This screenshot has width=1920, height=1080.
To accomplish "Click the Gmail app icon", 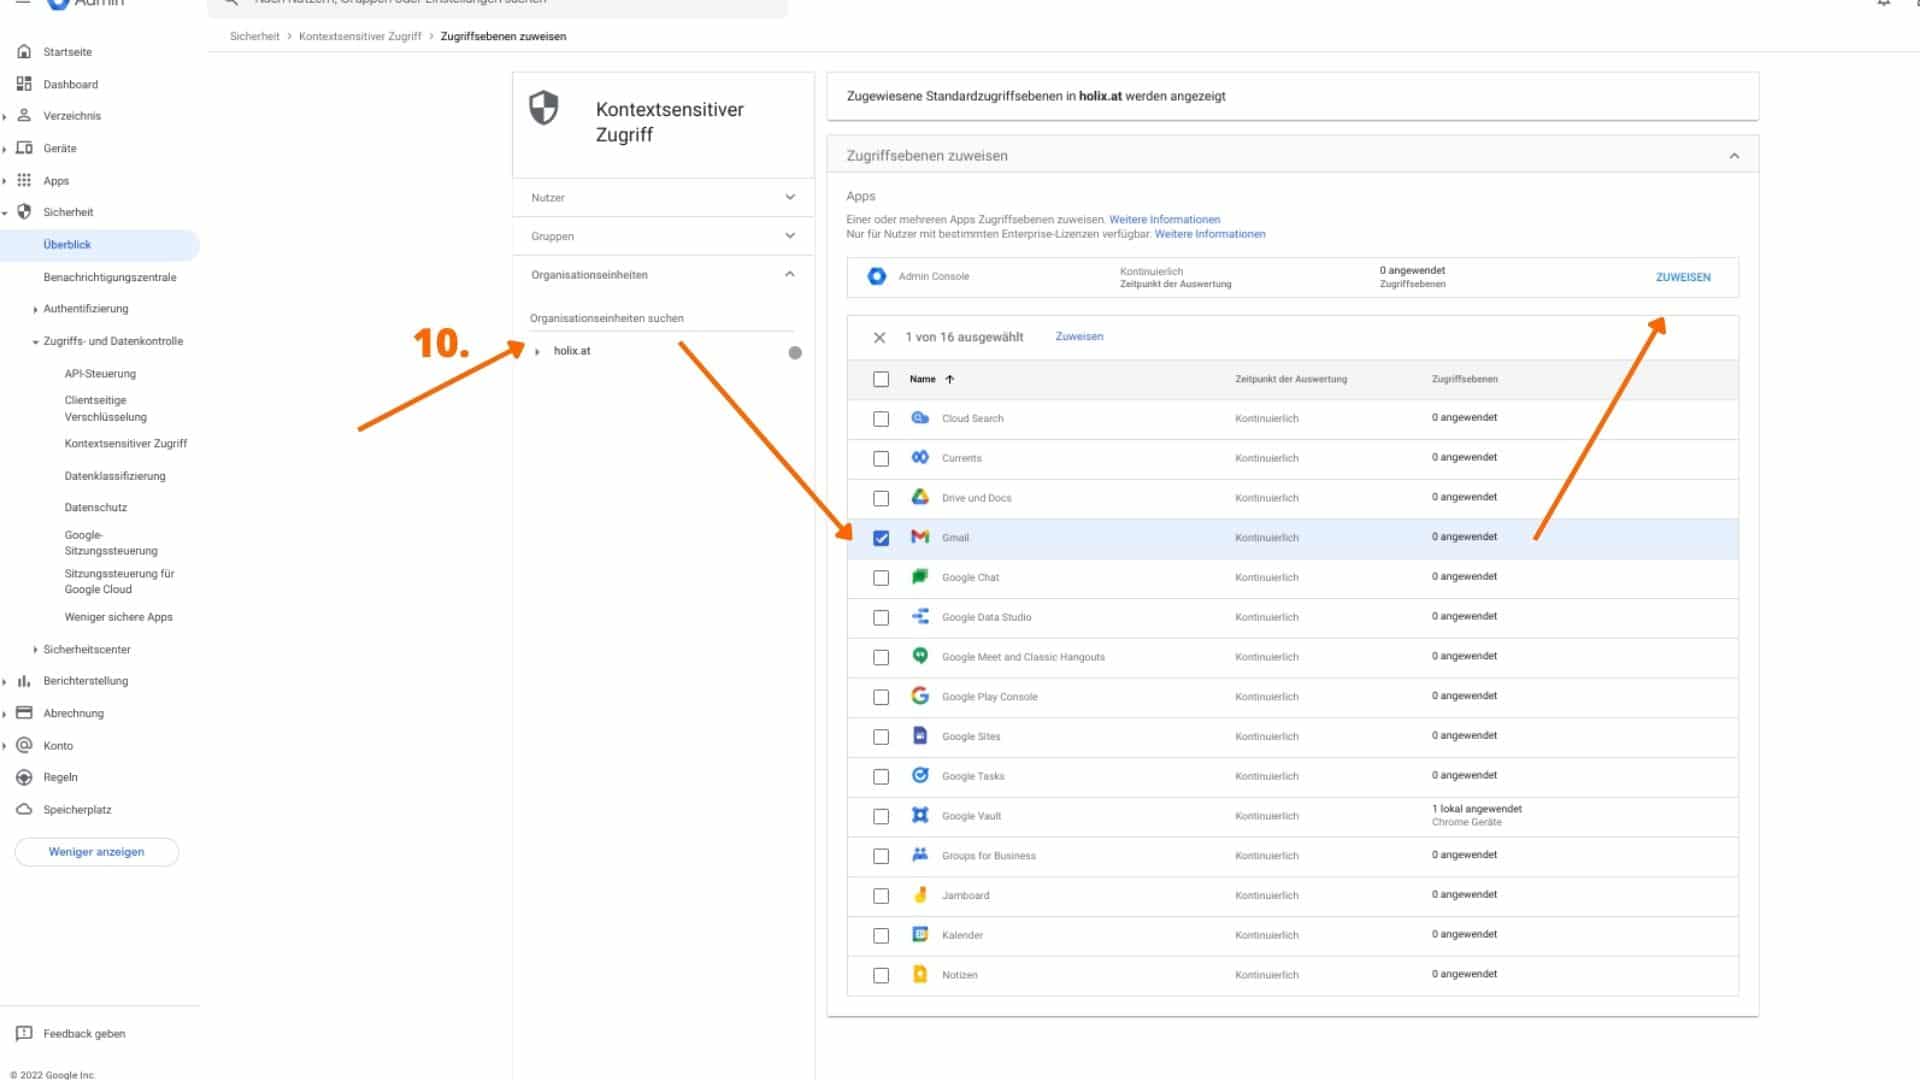I will click(920, 537).
